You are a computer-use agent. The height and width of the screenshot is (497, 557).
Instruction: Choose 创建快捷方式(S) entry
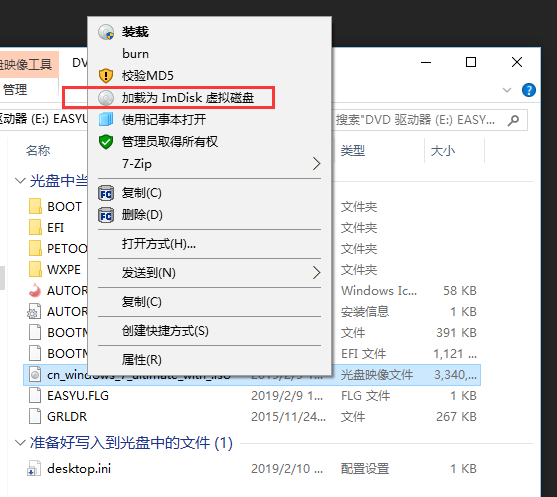(210, 331)
